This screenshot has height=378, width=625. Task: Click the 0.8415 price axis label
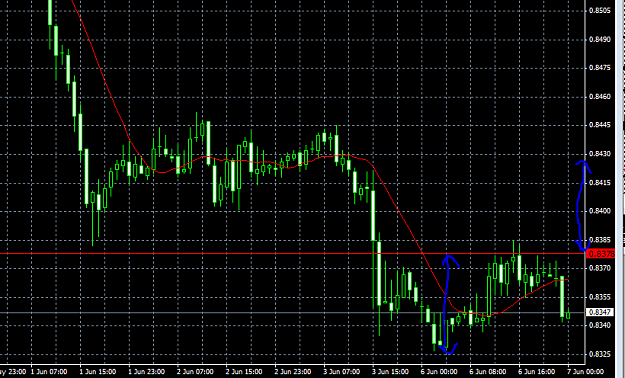click(x=600, y=183)
